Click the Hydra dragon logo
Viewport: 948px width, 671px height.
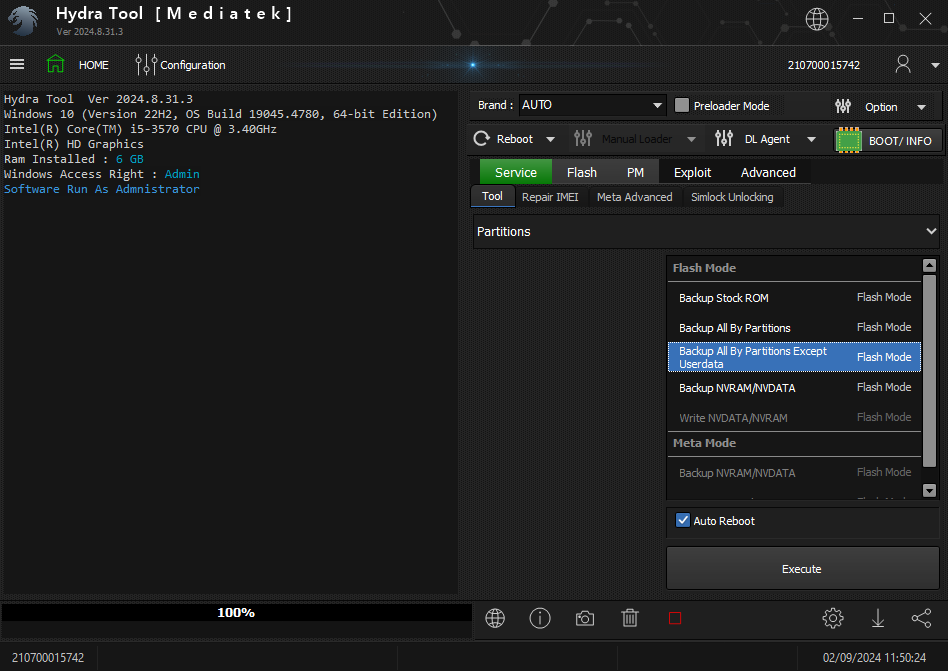point(23,21)
